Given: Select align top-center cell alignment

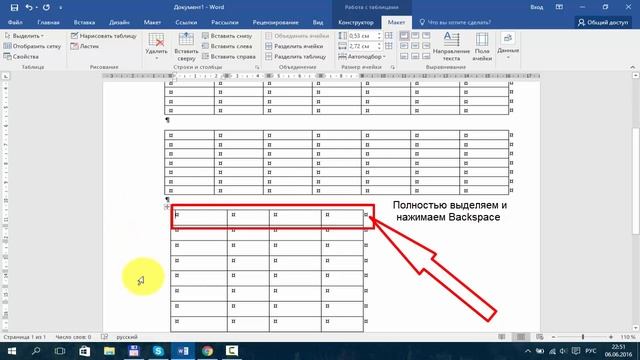Looking at the screenshot, I should [415, 36].
